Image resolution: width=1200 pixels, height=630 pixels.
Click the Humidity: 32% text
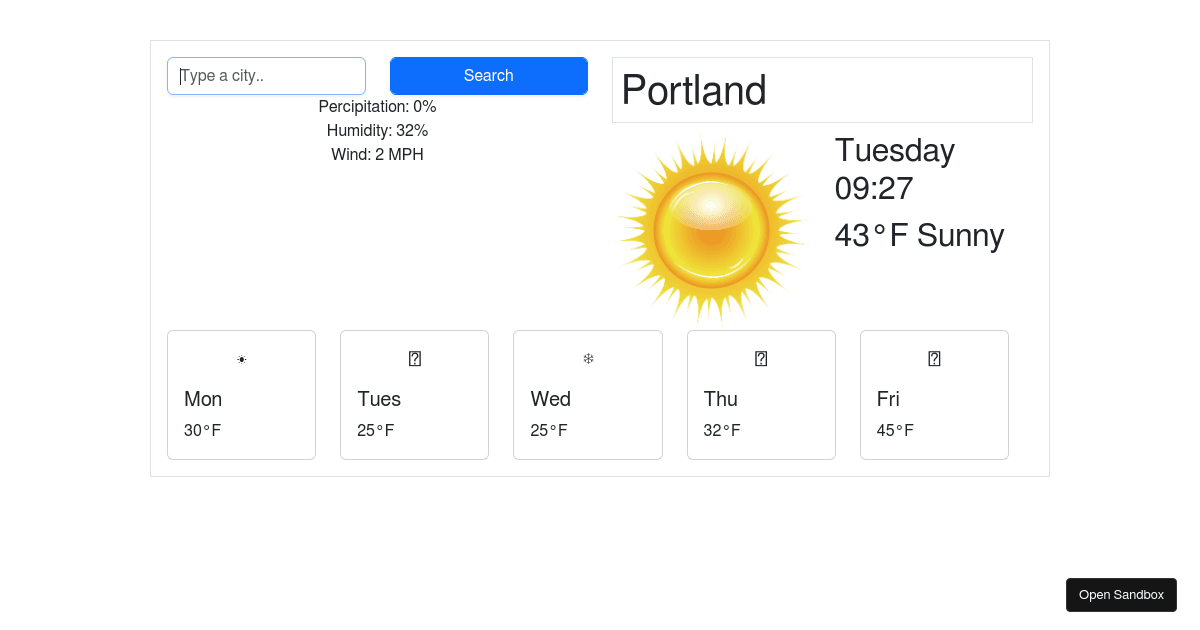377,130
